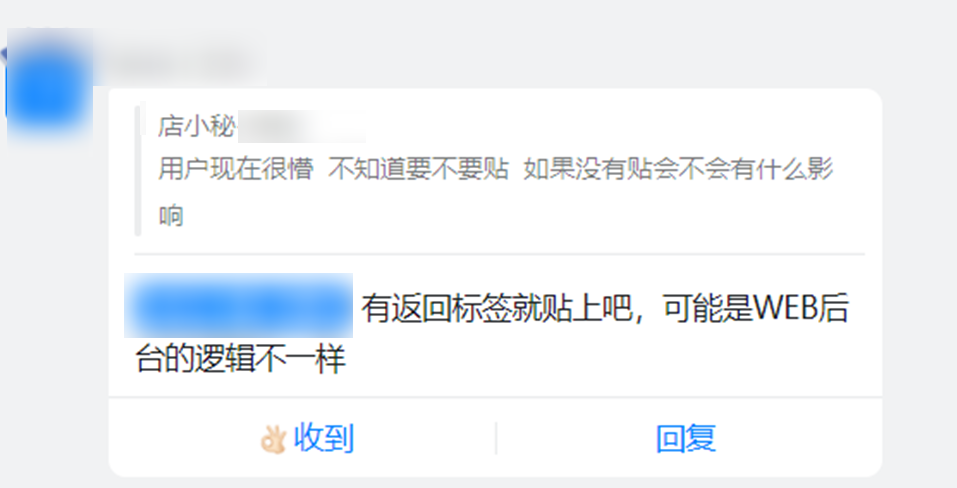Click the character 响 ending the quote
The image size is (957, 488).
171,215
